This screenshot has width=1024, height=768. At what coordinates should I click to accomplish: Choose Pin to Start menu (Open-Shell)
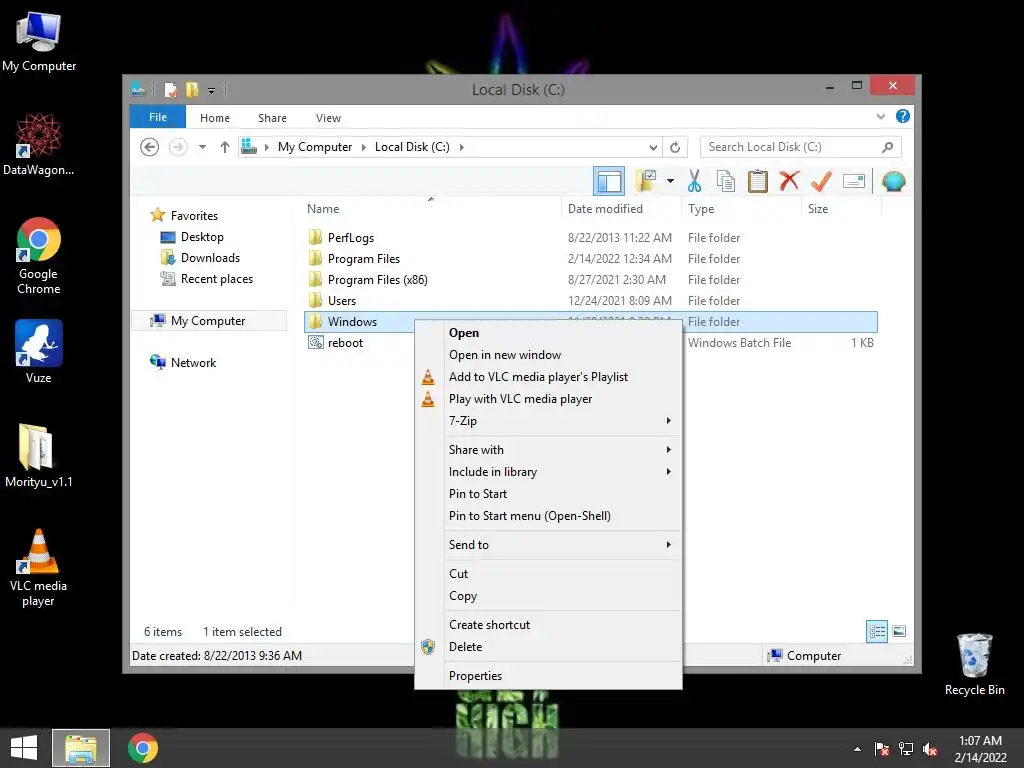(x=549, y=516)
